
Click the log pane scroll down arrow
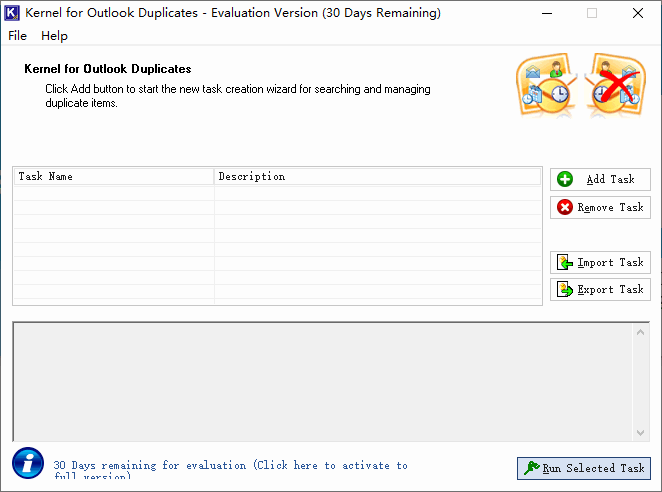(641, 432)
